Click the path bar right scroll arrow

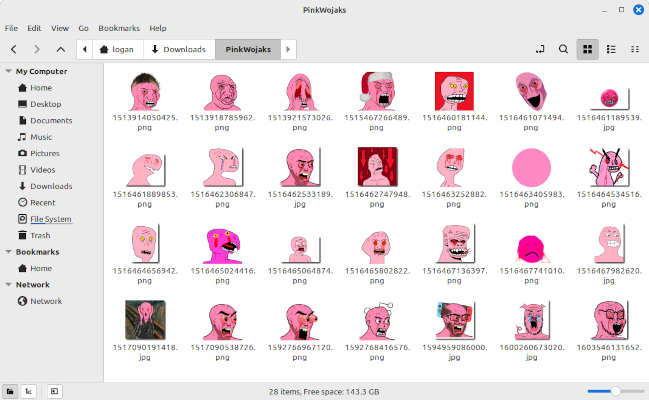point(288,49)
